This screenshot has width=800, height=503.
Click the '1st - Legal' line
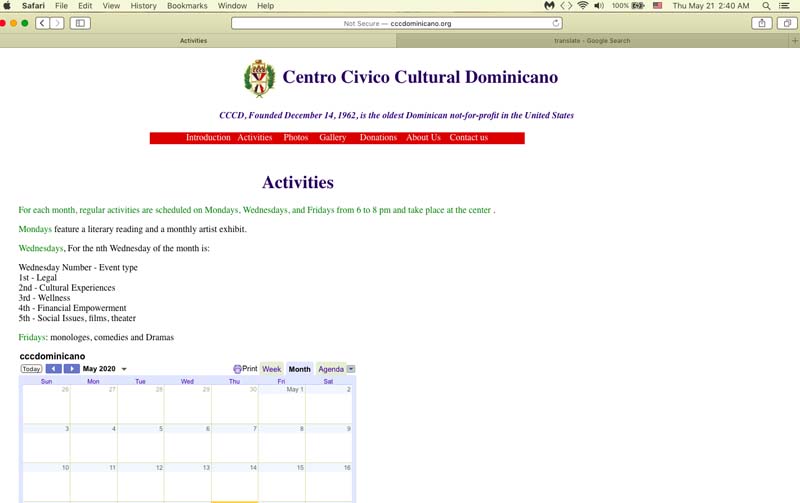pos(38,278)
